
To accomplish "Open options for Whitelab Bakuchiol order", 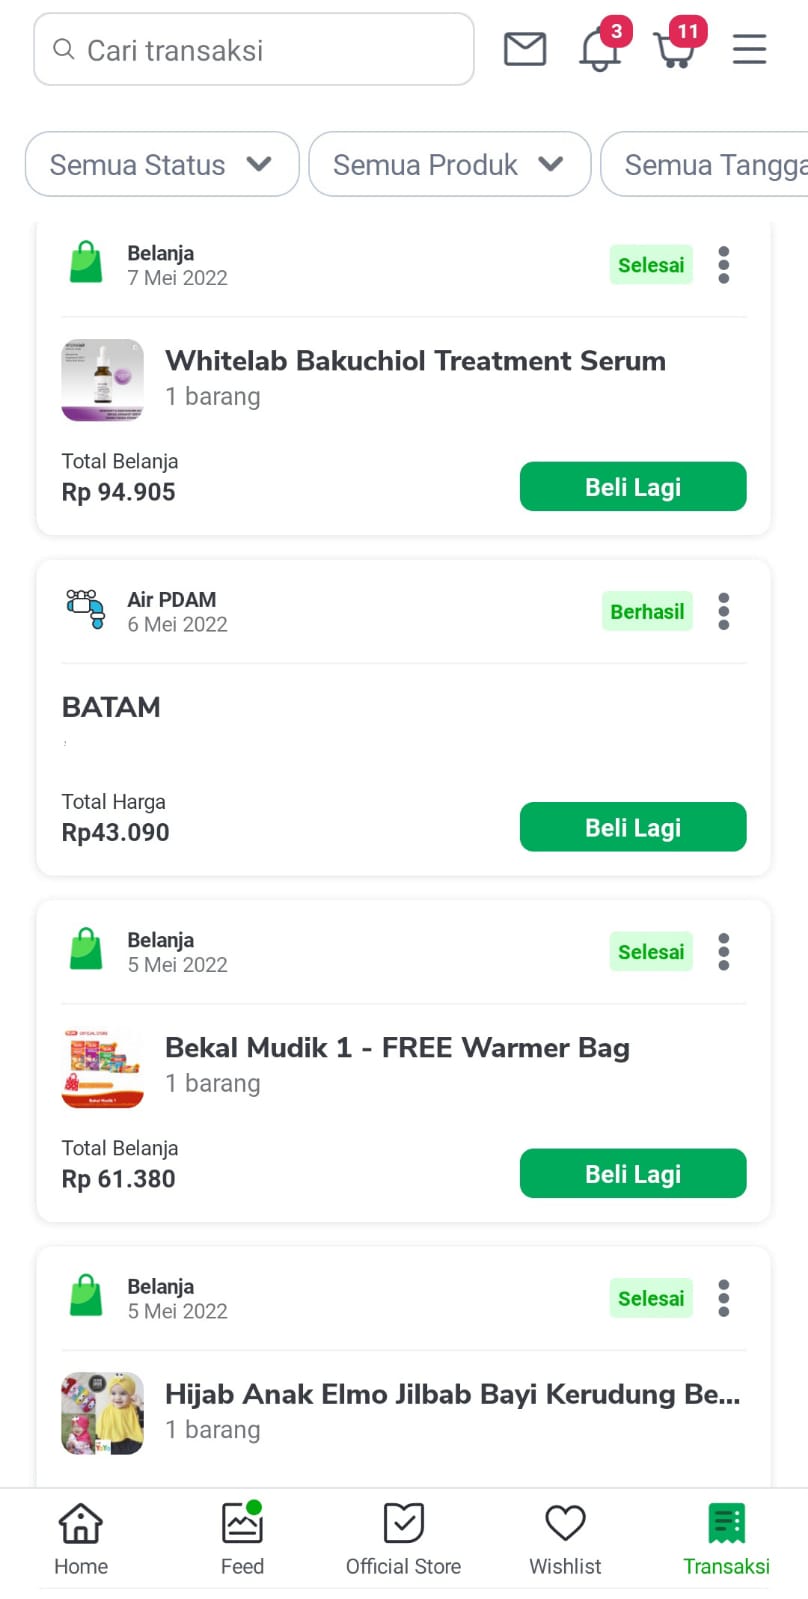I will tap(724, 265).
